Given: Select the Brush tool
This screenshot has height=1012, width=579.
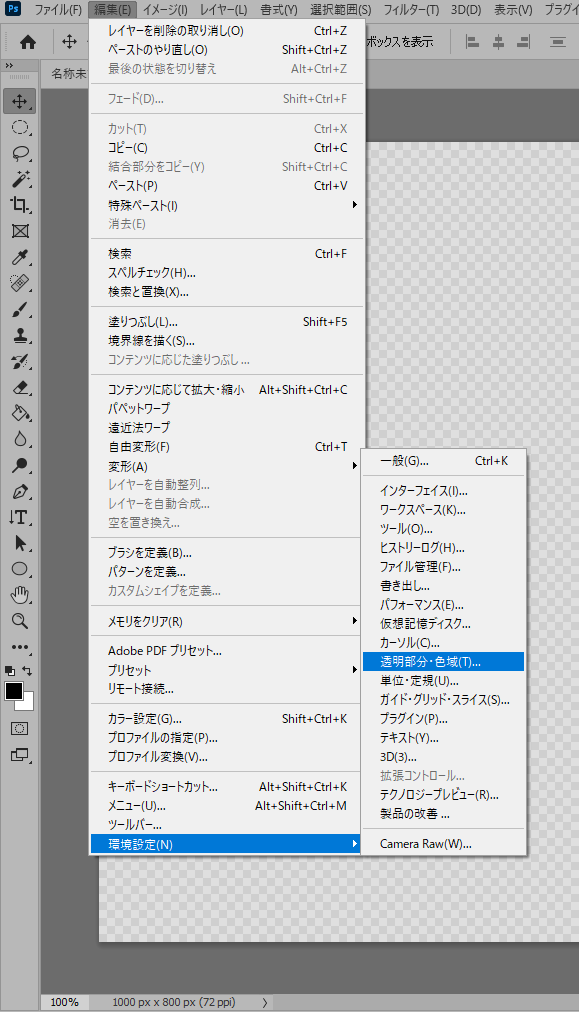Looking at the screenshot, I should 20,309.
